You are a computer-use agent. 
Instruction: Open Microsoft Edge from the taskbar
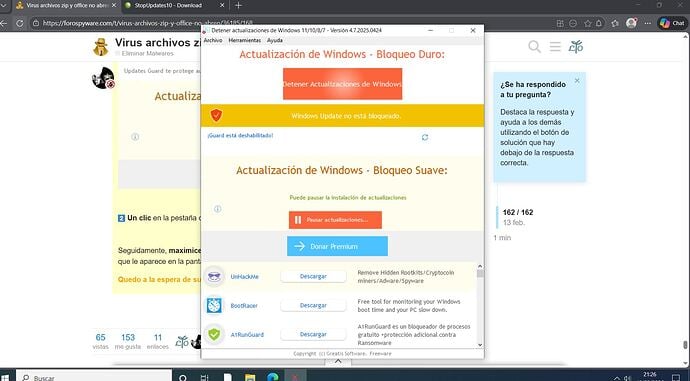click(x=273, y=377)
